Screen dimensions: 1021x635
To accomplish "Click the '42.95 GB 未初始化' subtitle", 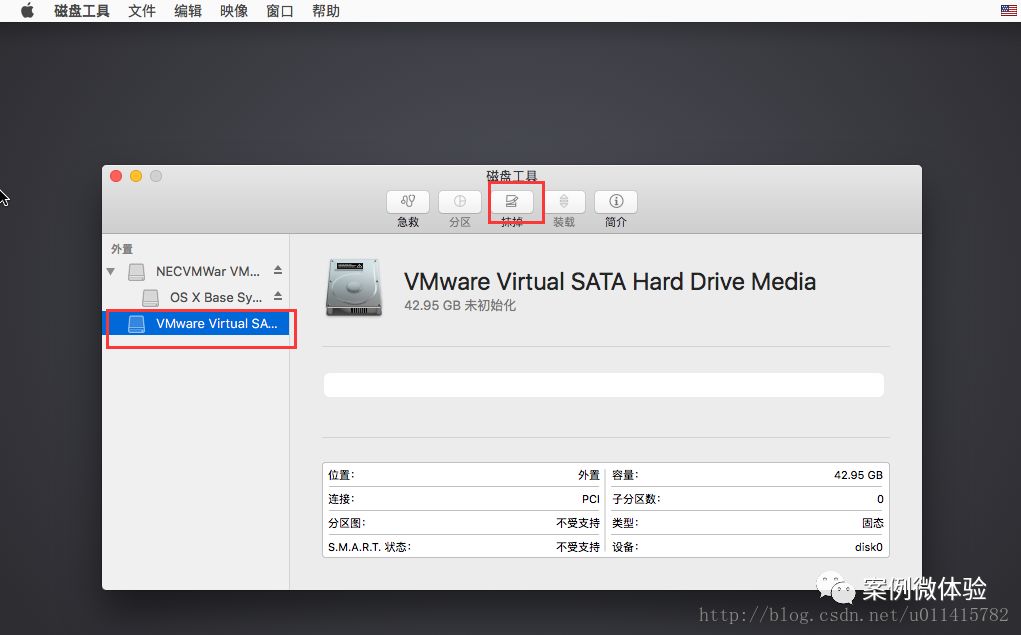I will coord(460,305).
